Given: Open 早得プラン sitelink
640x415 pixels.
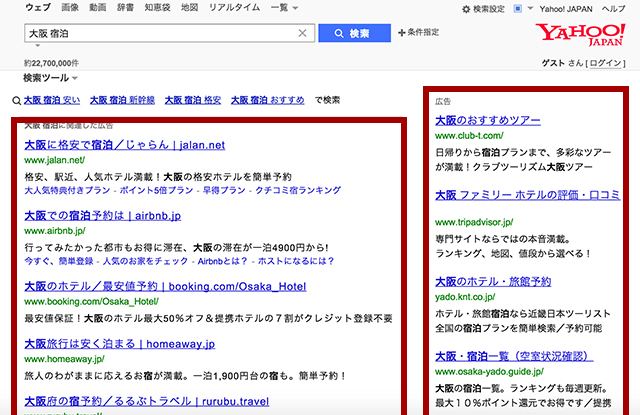Looking at the screenshot, I should click(224, 190).
